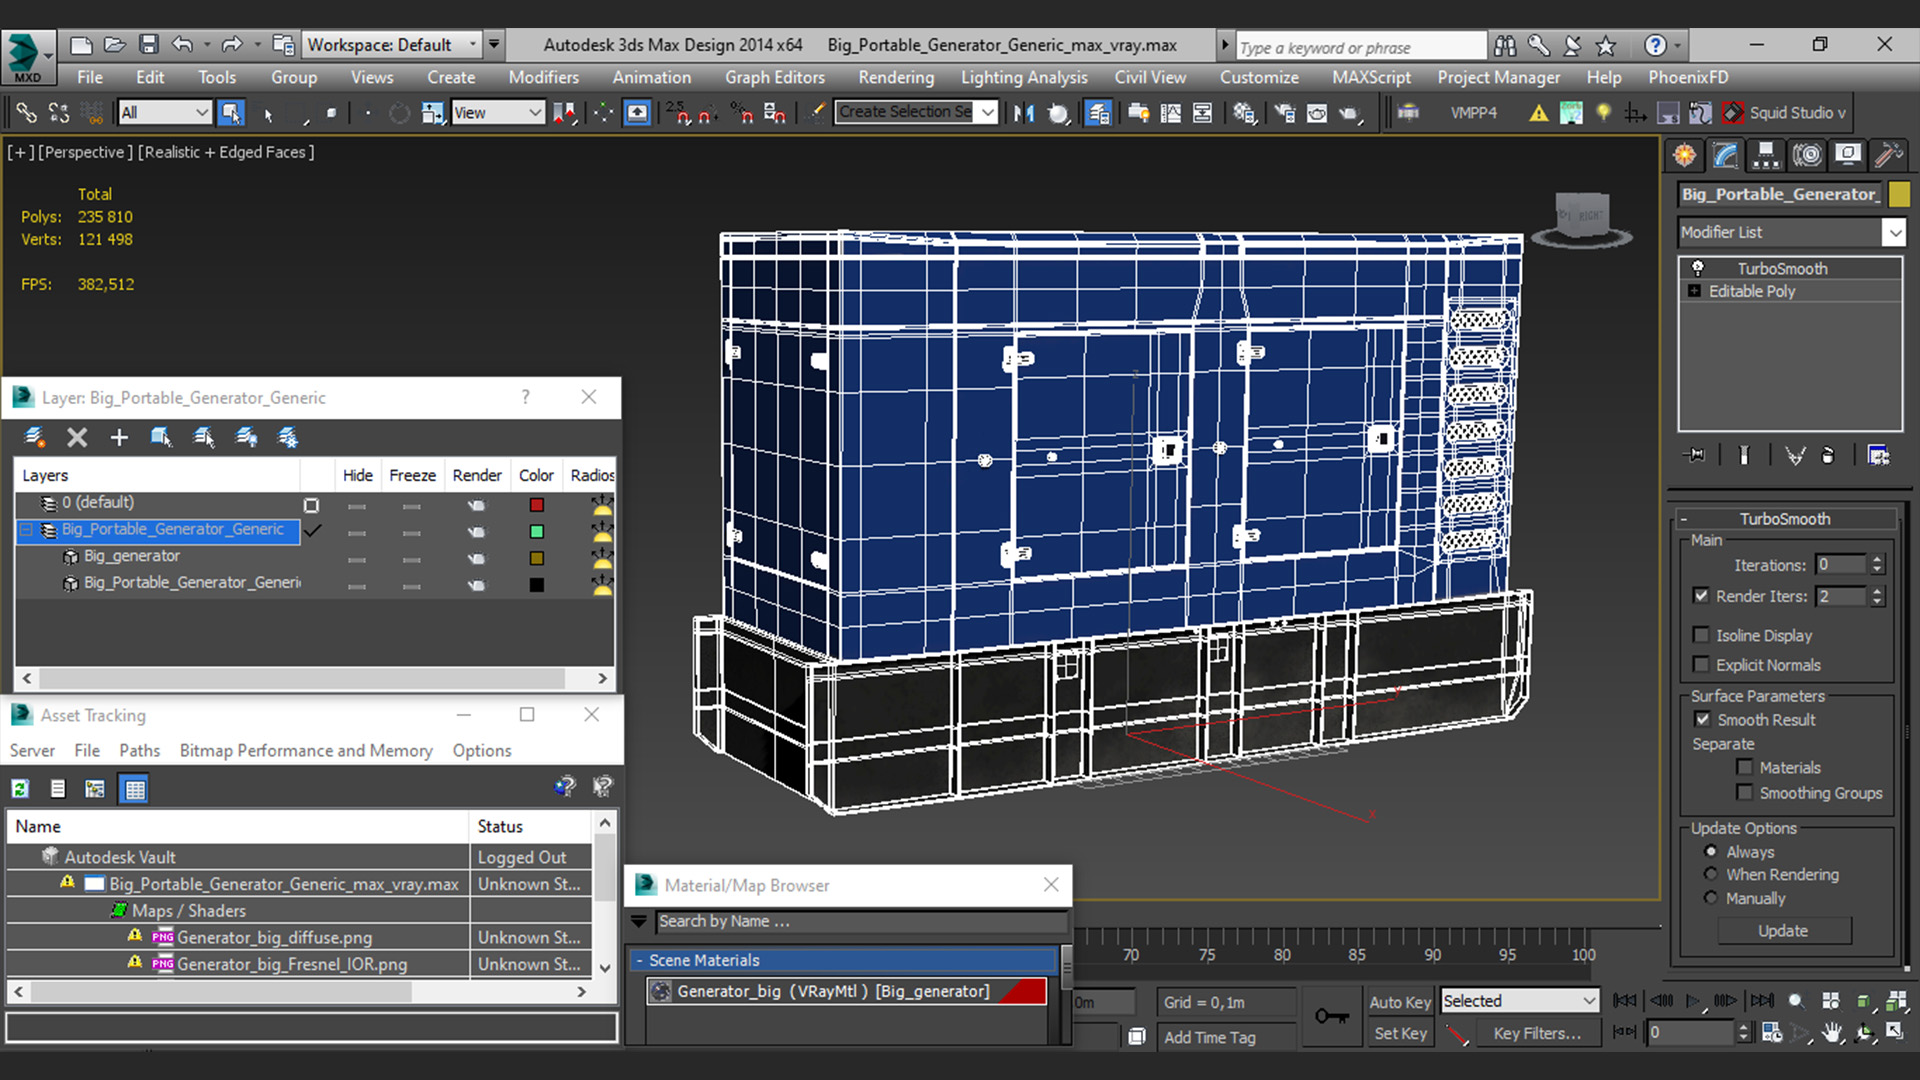Open the Create command panel tab
The width and height of the screenshot is (1920, 1080).
pyautogui.click(x=1685, y=155)
